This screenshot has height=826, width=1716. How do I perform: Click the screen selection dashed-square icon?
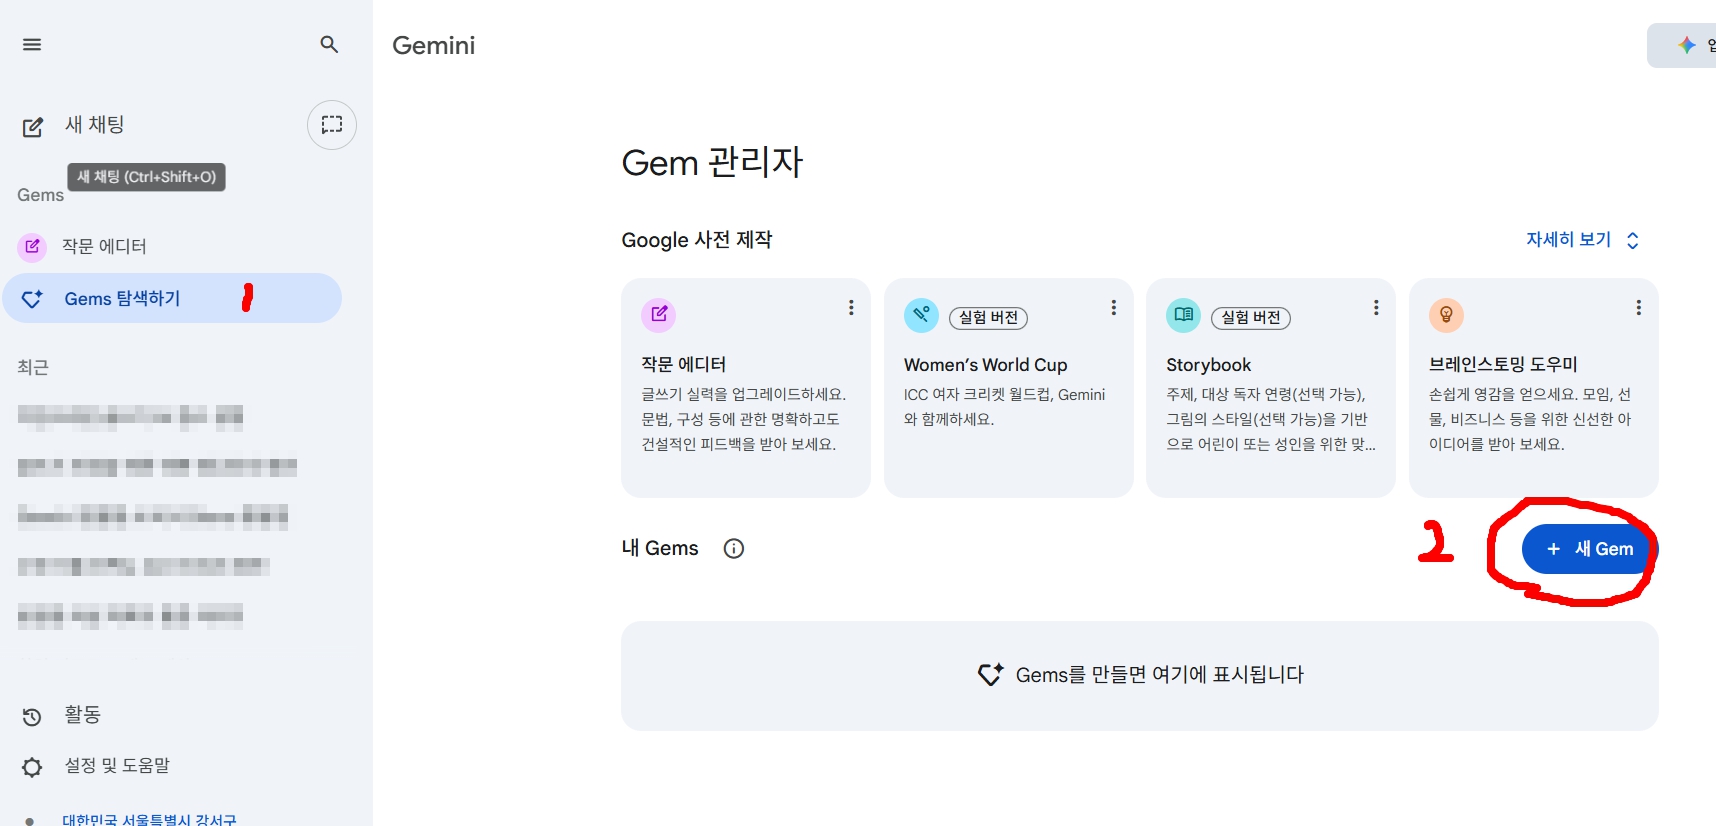tap(331, 125)
